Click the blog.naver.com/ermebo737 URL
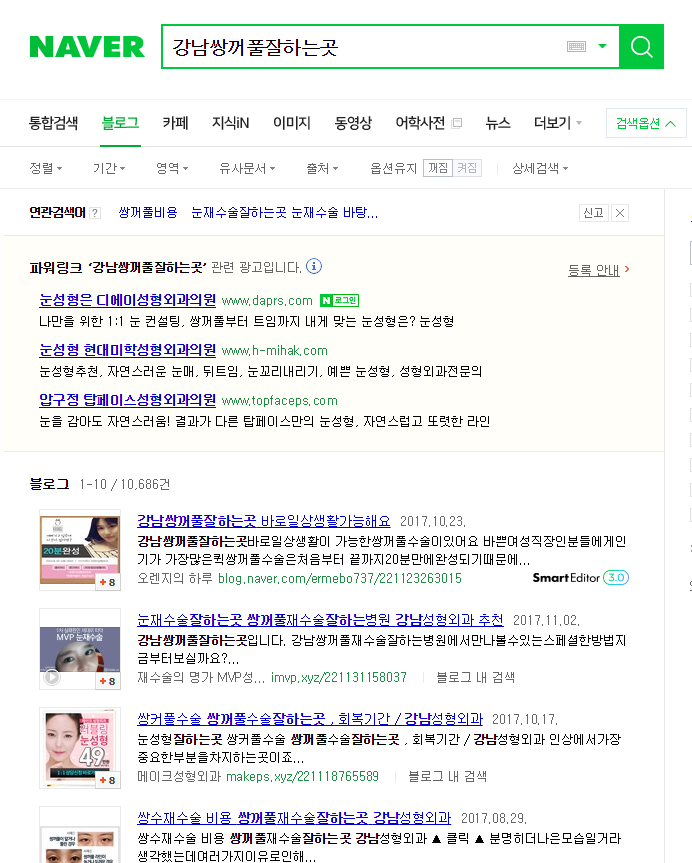The width and height of the screenshot is (692, 863). pyautogui.click(x=340, y=578)
